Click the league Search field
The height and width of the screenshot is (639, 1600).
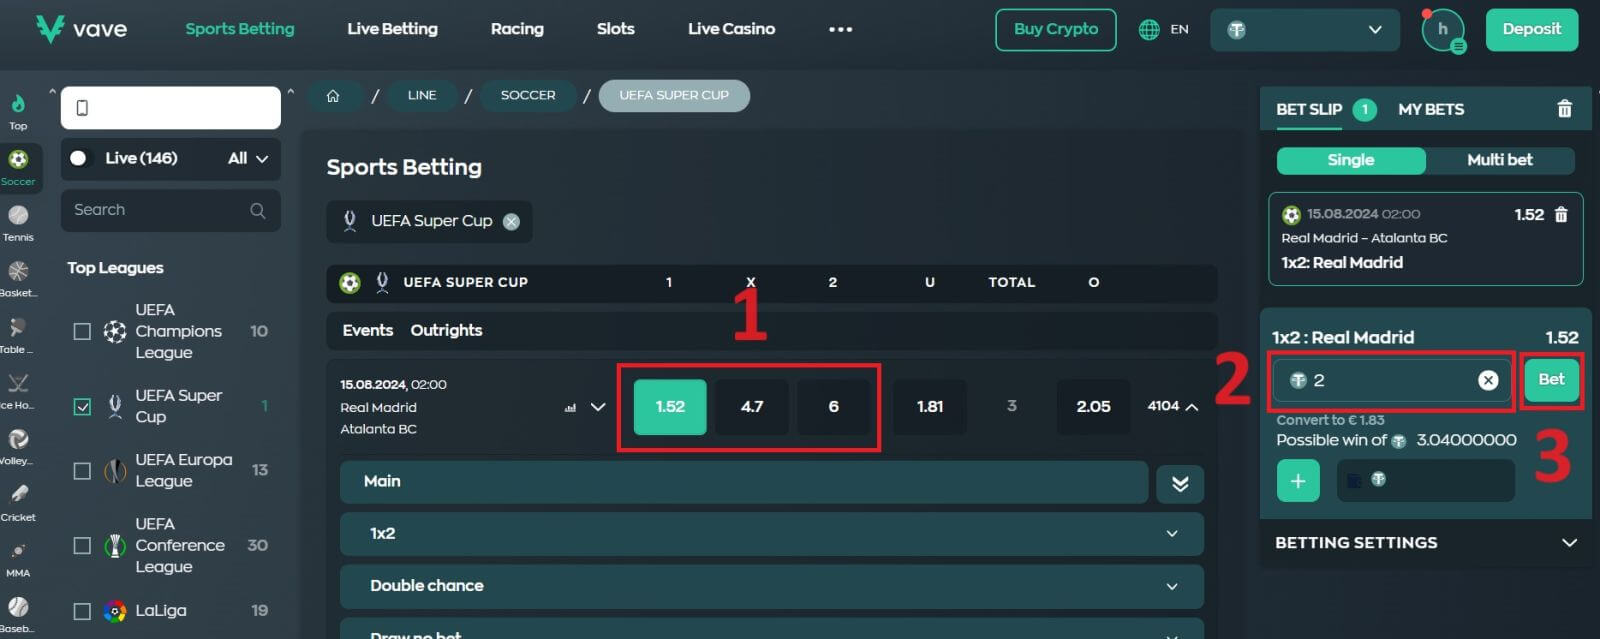[160, 210]
